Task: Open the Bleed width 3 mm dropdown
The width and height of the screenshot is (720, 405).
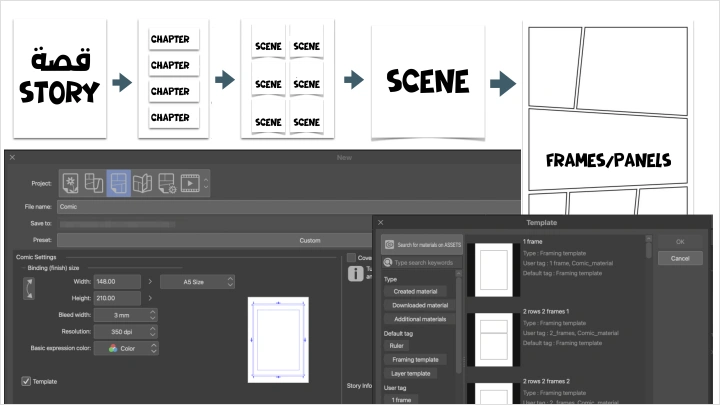Action: [x=126, y=315]
